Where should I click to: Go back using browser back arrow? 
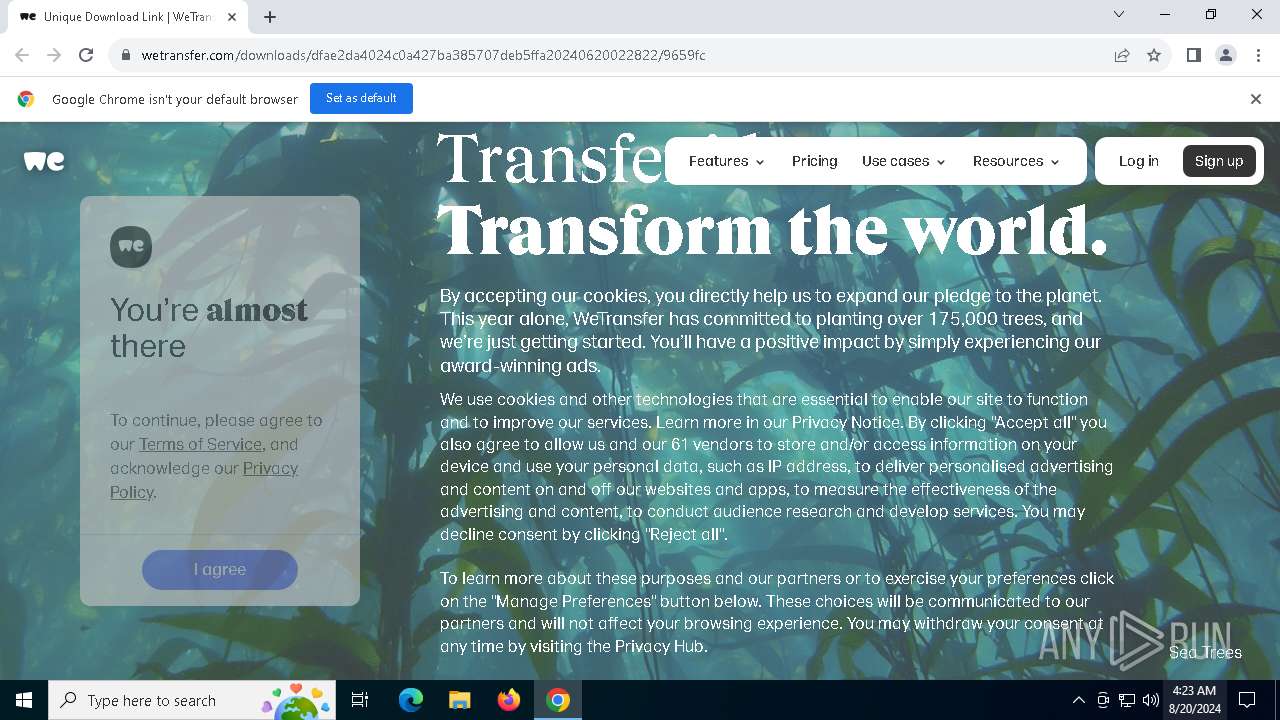22,55
